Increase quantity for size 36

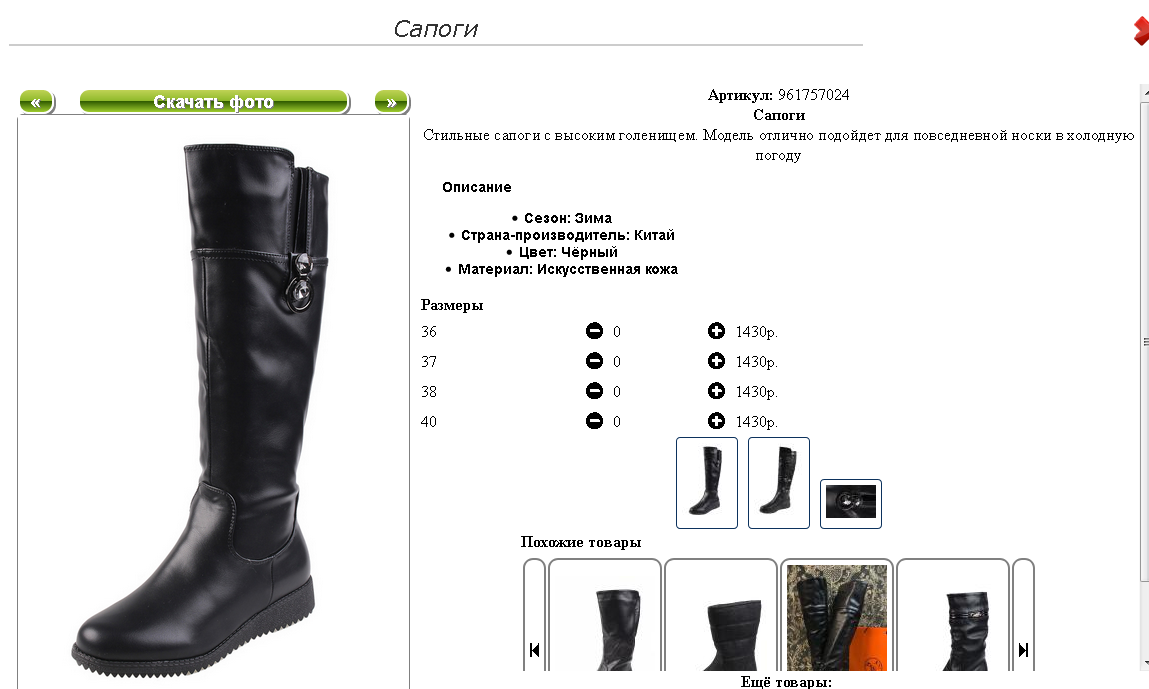coord(716,331)
